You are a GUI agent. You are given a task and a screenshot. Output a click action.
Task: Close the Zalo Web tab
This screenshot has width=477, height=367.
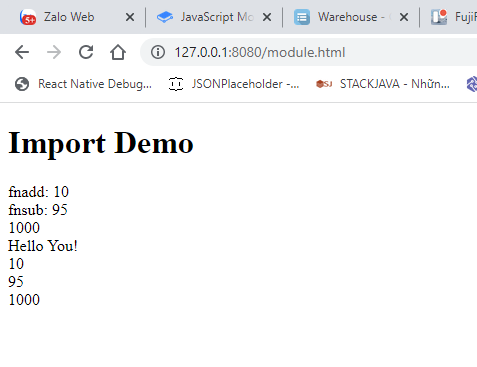tap(130, 17)
